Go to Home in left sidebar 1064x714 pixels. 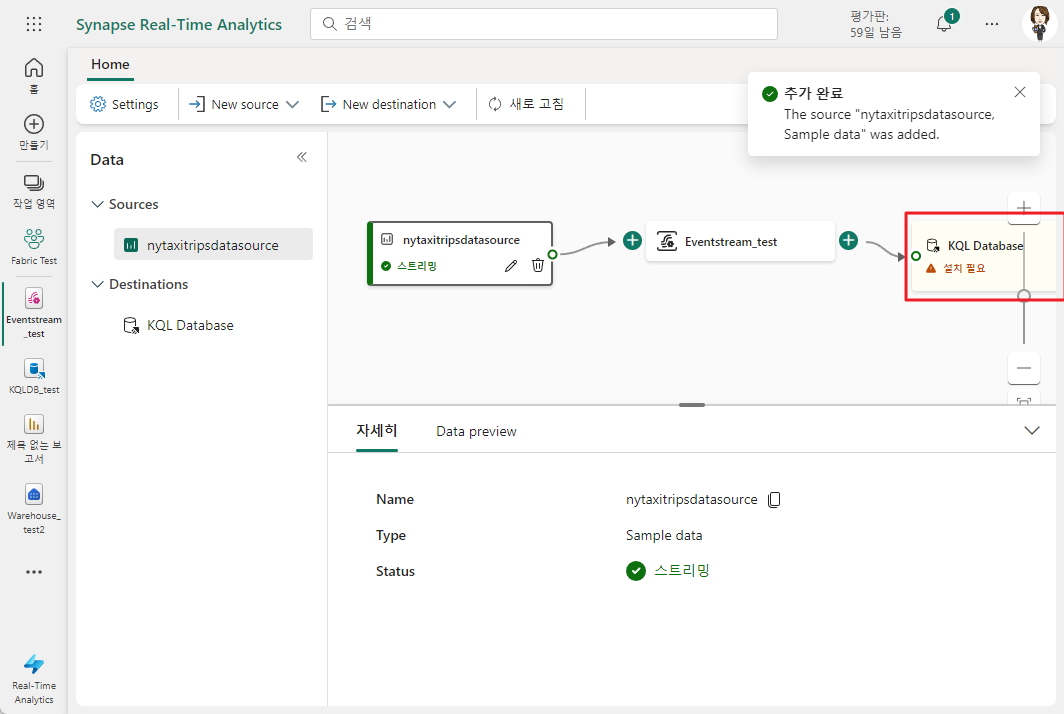click(34, 75)
